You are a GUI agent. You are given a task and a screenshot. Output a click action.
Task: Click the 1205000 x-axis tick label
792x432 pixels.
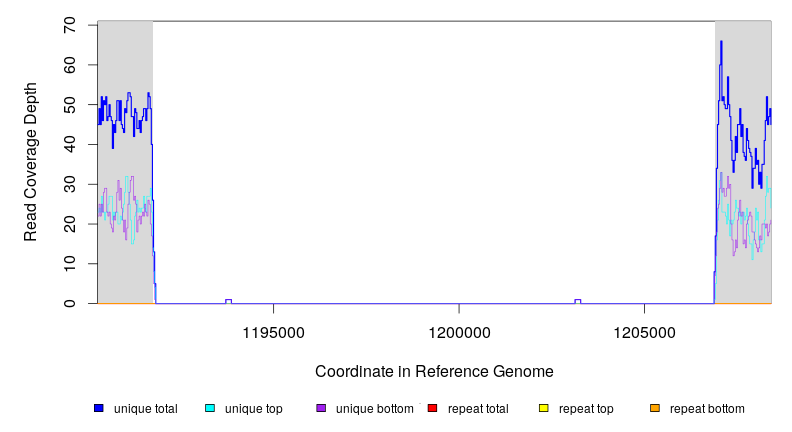tap(644, 331)
